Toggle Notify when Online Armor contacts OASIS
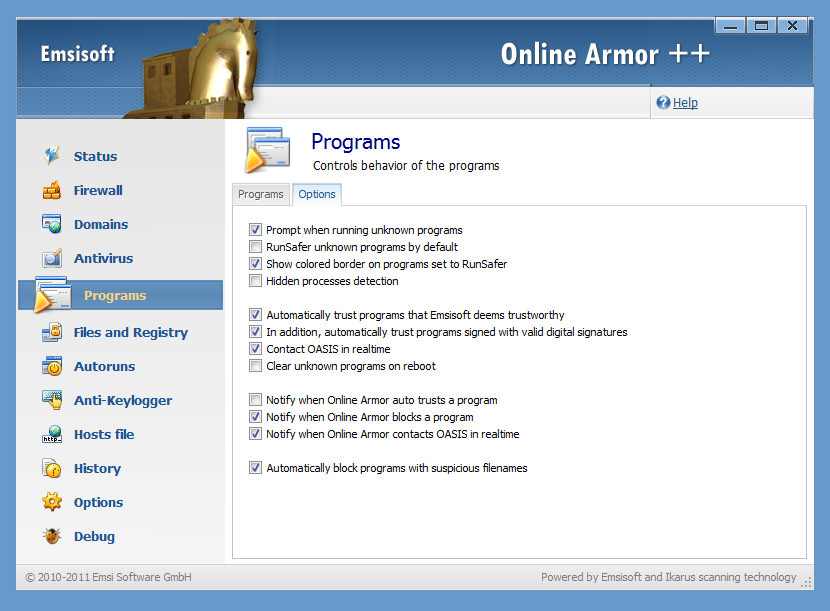This screenshot has height=611, width=830. (x=255, y=433)
